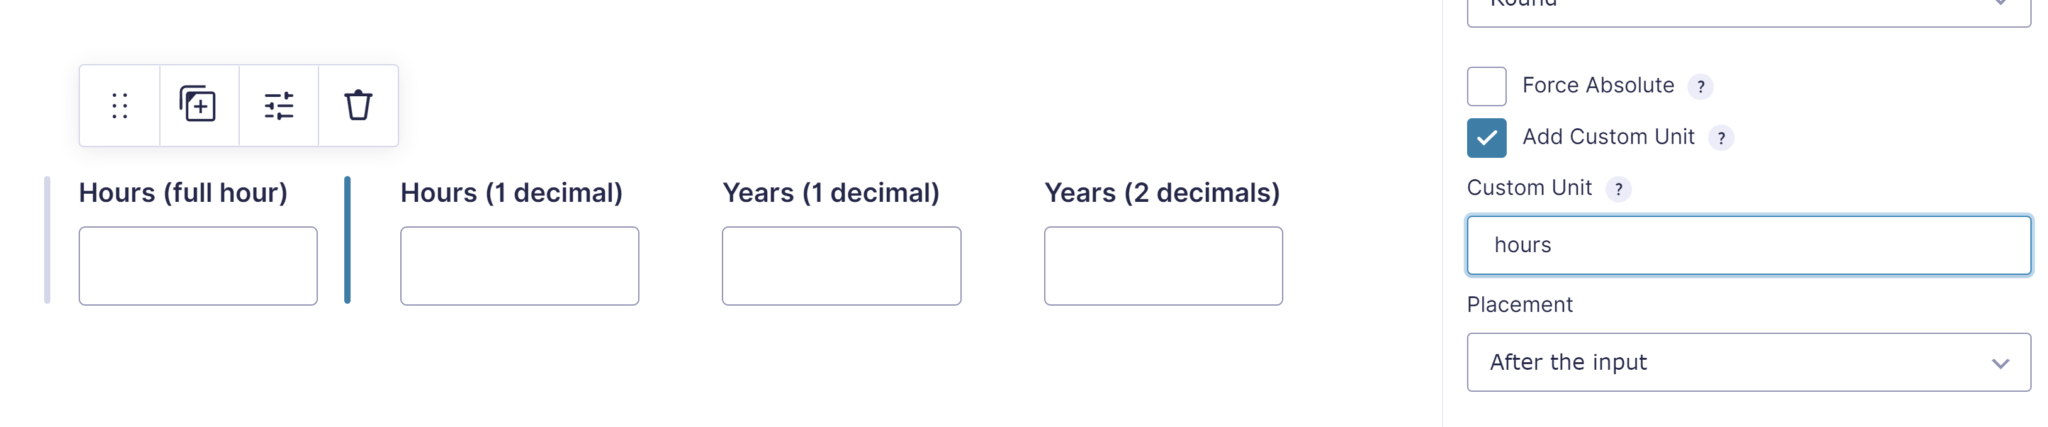2048x427 pixels.
Task: Focus the Custom Unit text field
Action: (1747, 245)
